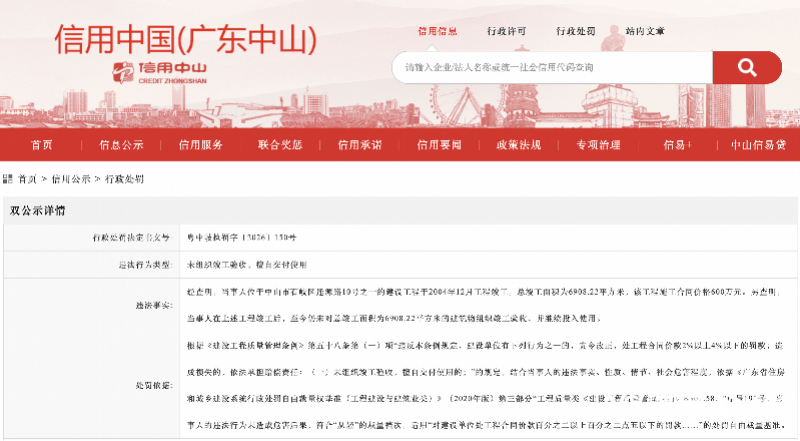Select the 信用信息 search tab

tap(436, 31)
